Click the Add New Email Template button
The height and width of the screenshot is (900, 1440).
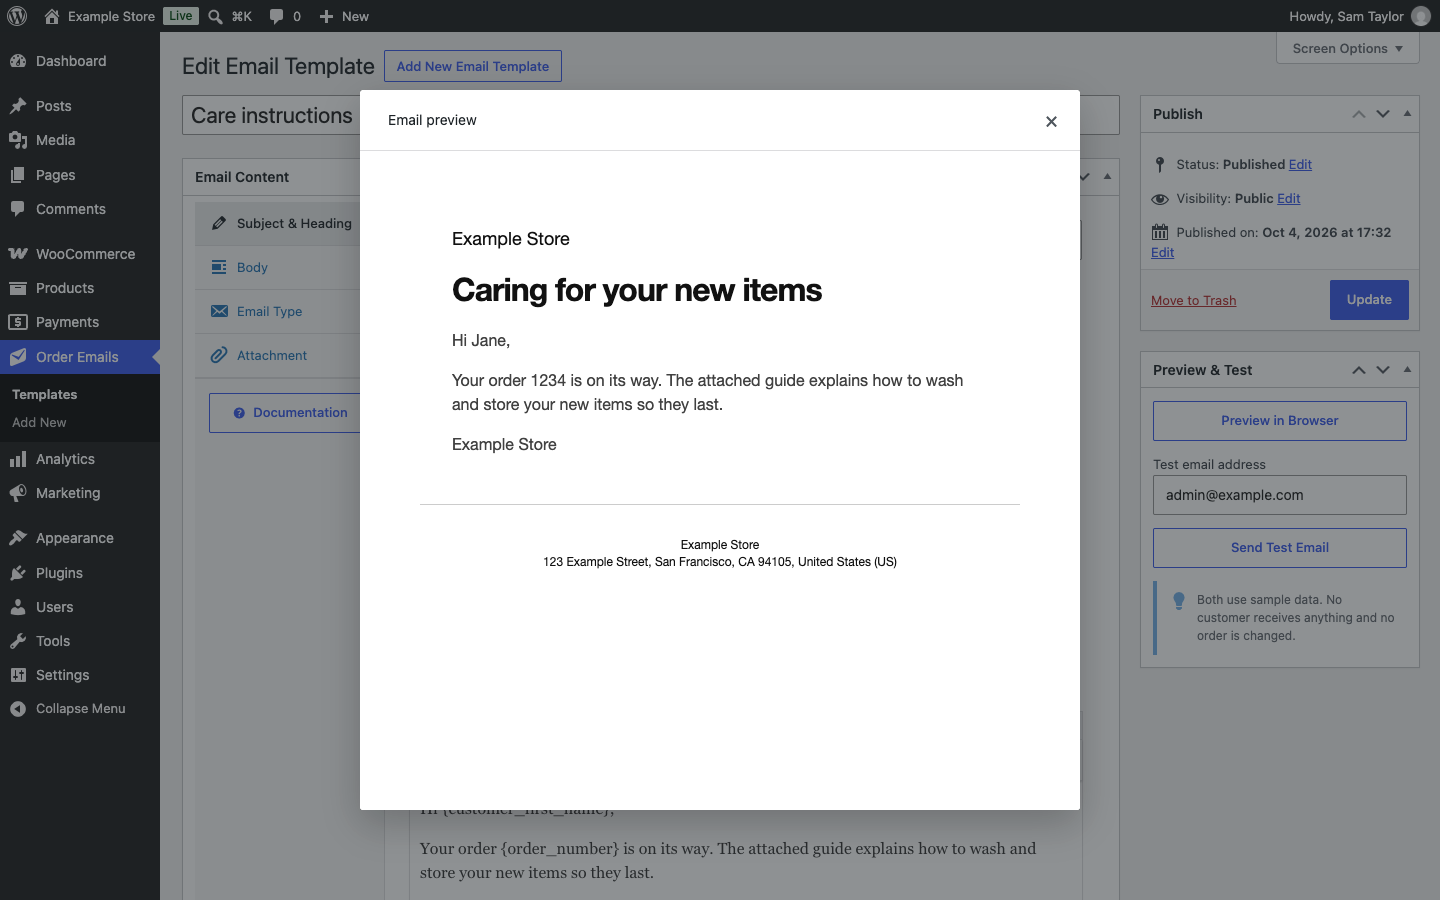tap(473, 66)
